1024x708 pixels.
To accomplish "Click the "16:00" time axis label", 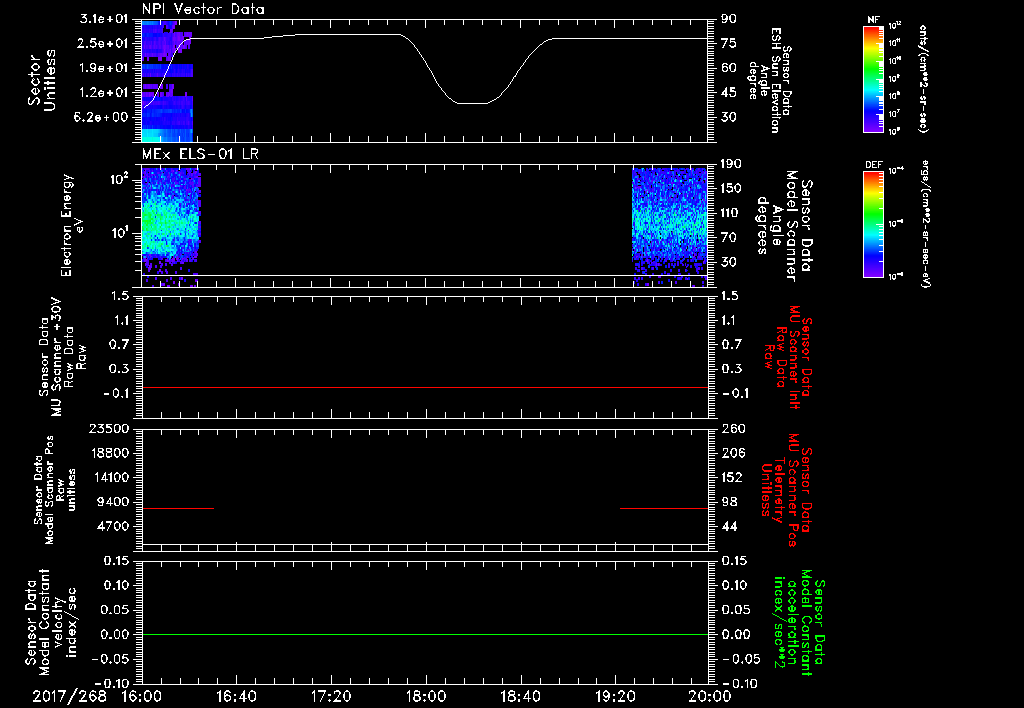I will point(142,696).
